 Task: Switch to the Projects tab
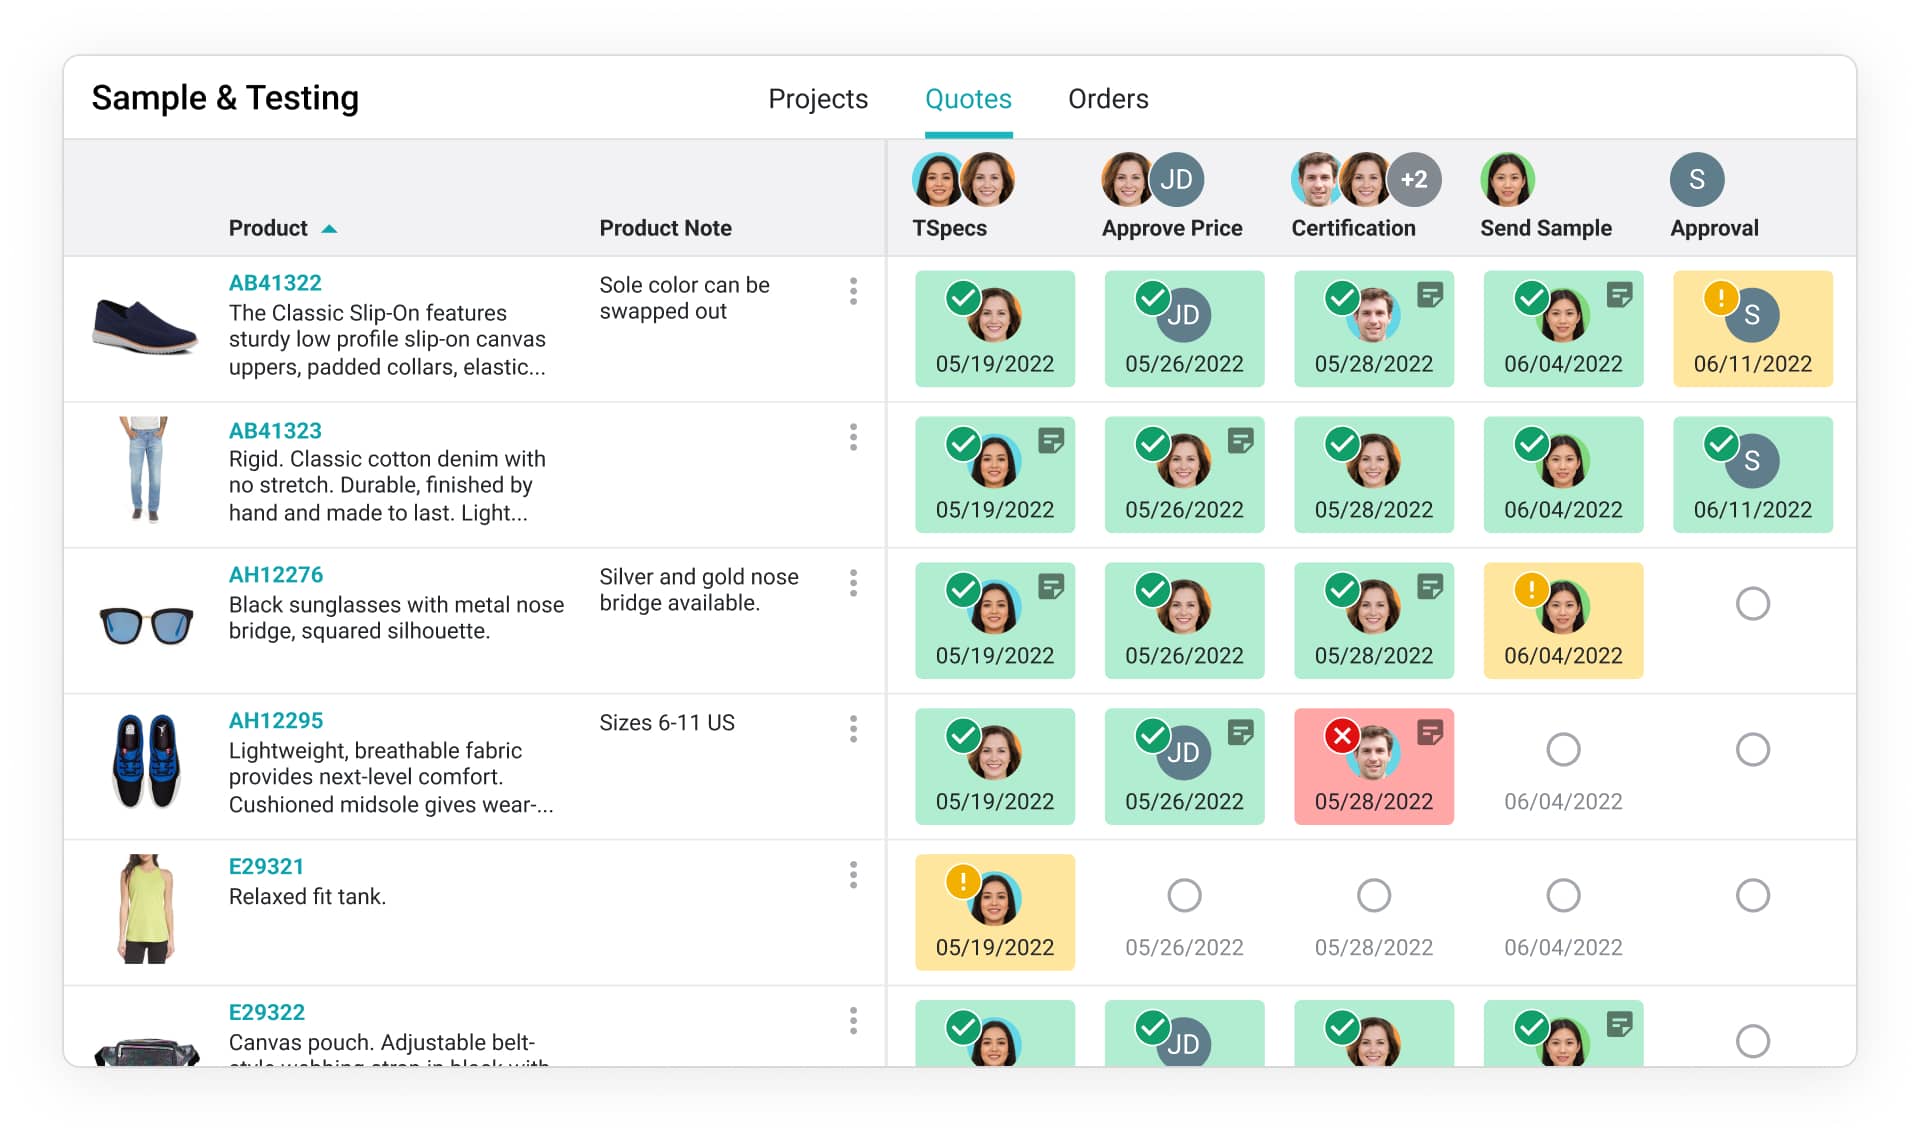pyautogui.click(x=817, y=99)
